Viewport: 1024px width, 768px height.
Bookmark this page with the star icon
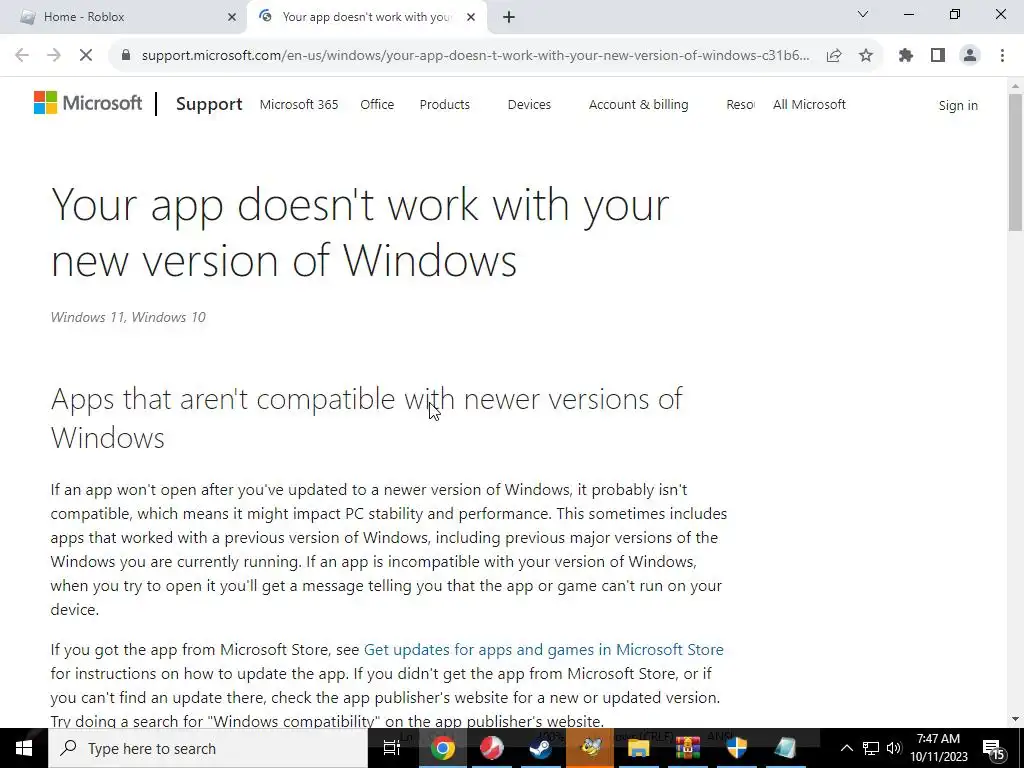pos(866,56)
